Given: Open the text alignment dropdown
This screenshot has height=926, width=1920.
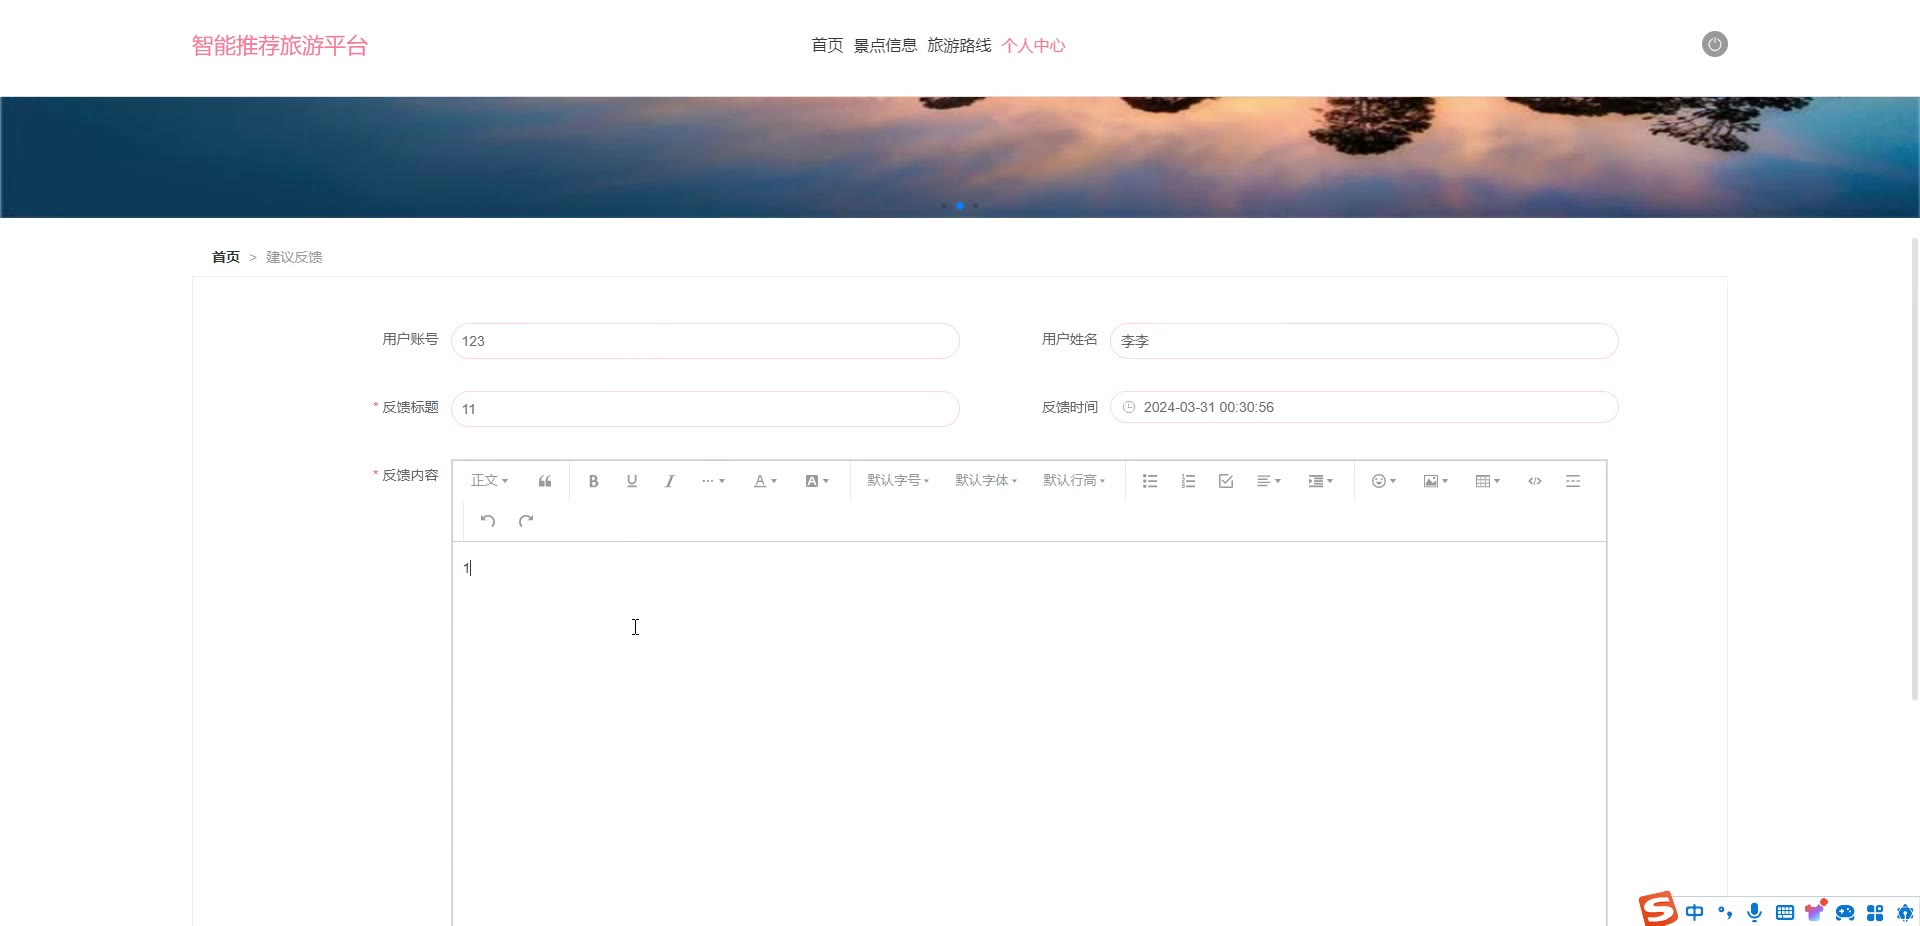Looking at the screenshot, I should click(1269, 481).
